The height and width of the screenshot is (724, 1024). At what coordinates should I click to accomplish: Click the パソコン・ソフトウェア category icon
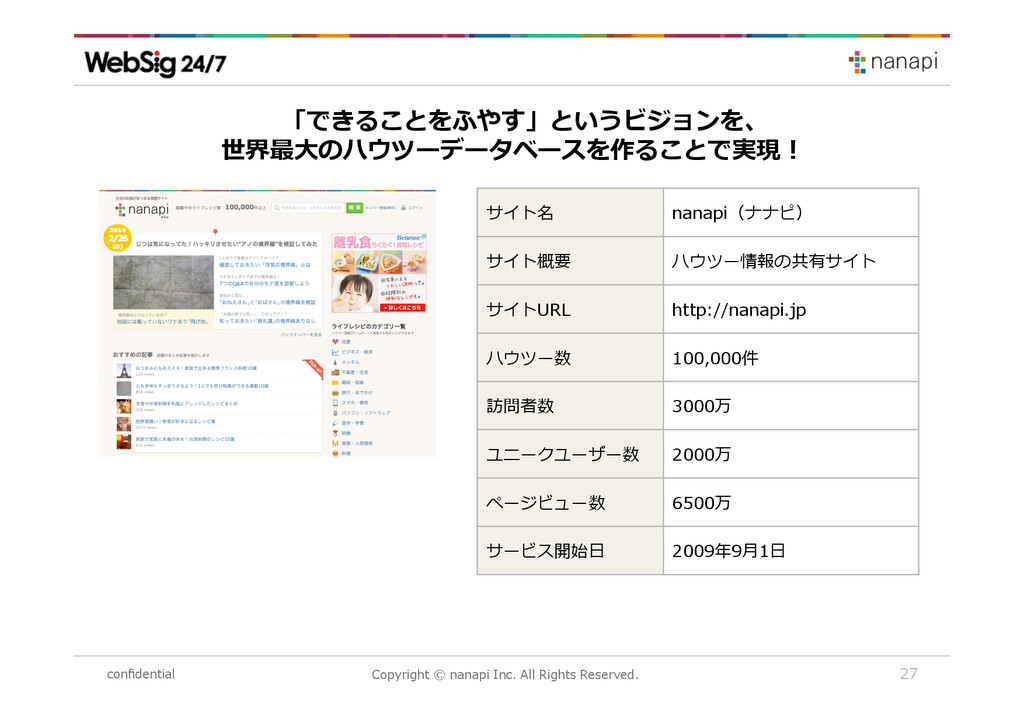pyautogui.click(x=335, y=413)
